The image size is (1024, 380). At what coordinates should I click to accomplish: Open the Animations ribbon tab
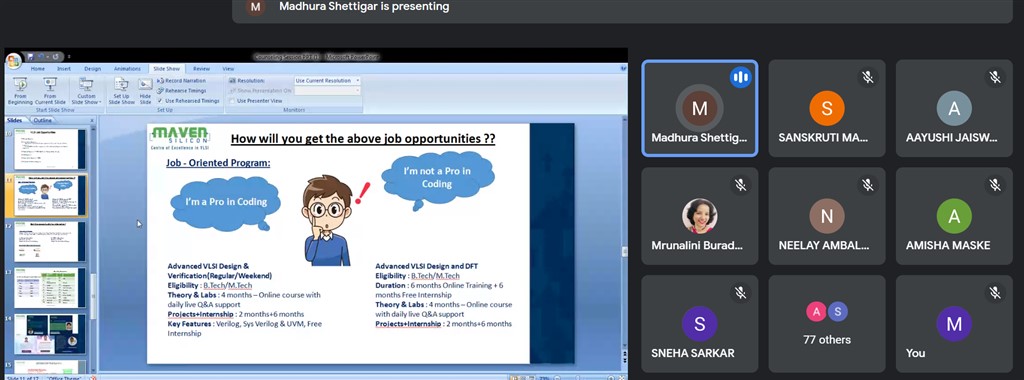127,69
